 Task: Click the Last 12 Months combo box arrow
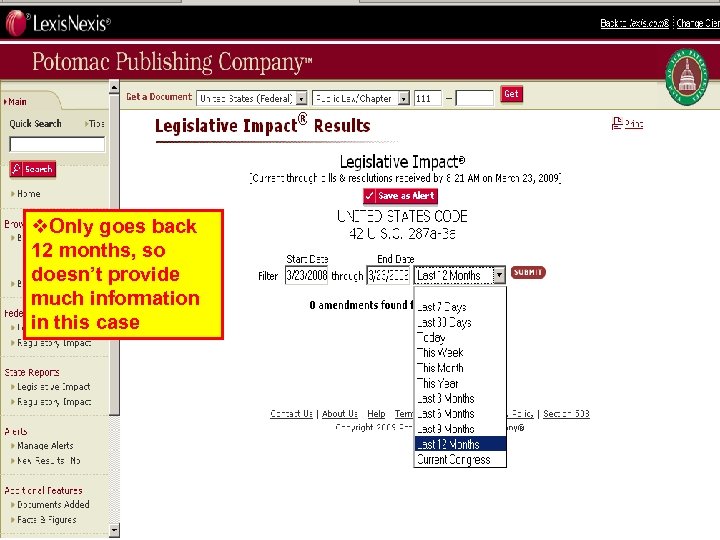tap(499, 275)
